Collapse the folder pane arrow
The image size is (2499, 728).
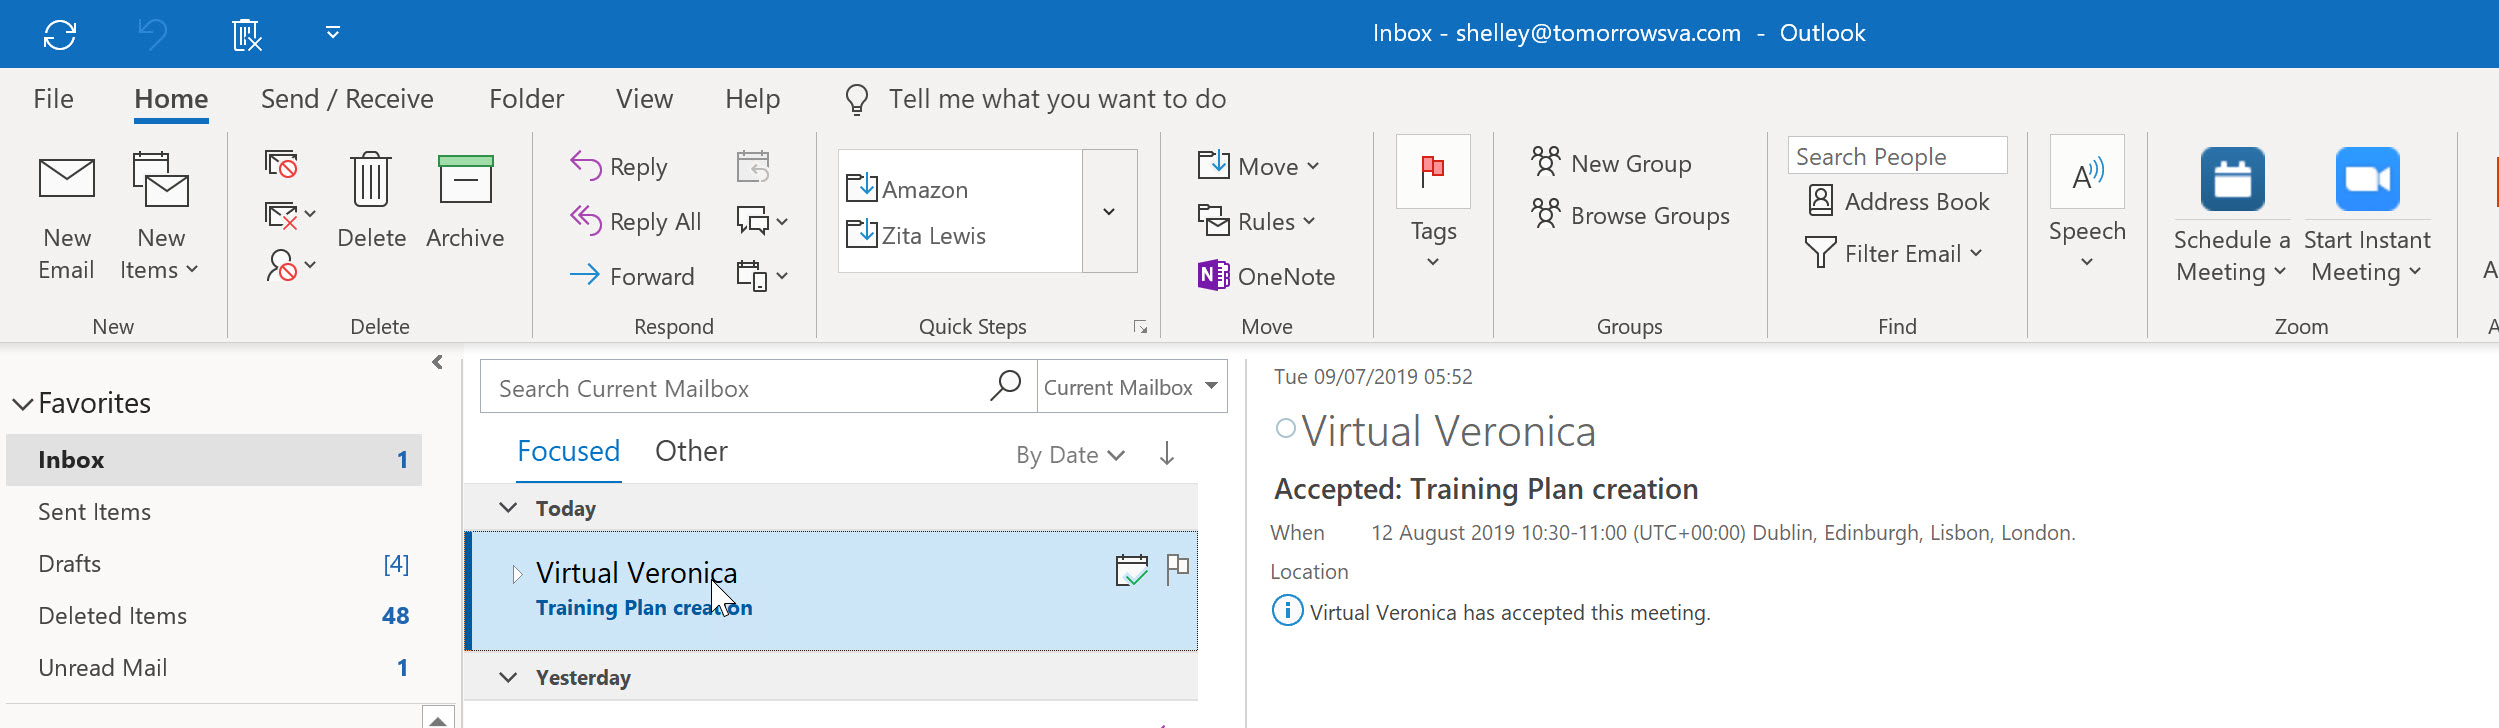pyautogui.click(x=437, y=362)
